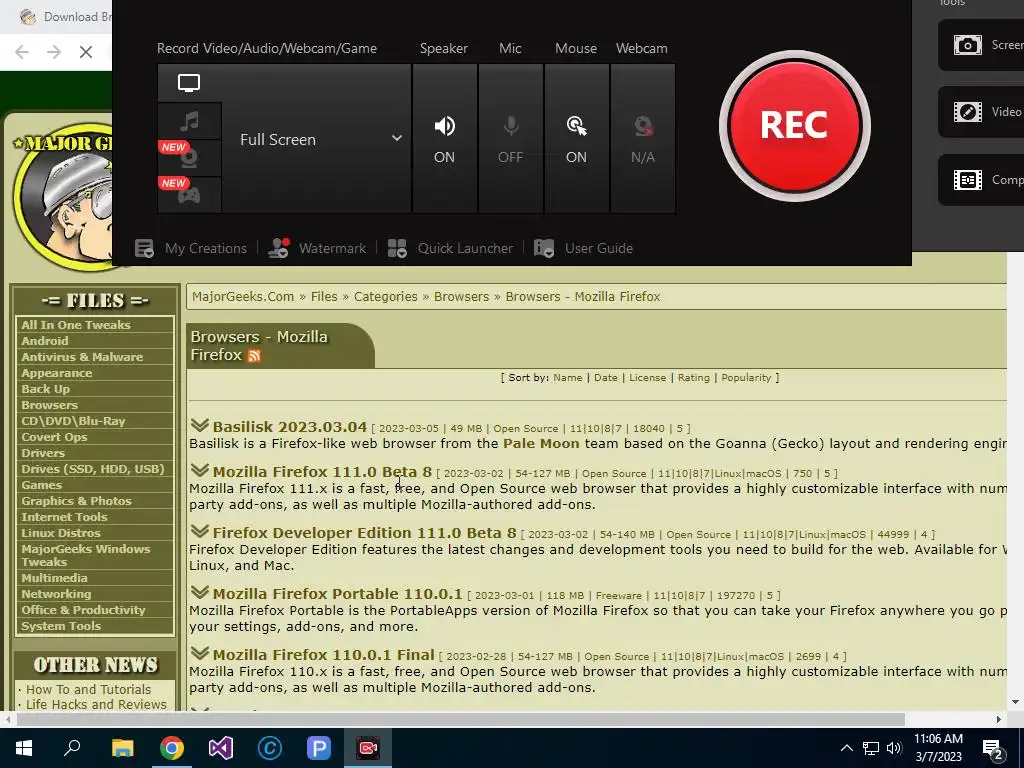Toggle the Mouse ON click effect
1024x768 pixels.
(576, 139)
